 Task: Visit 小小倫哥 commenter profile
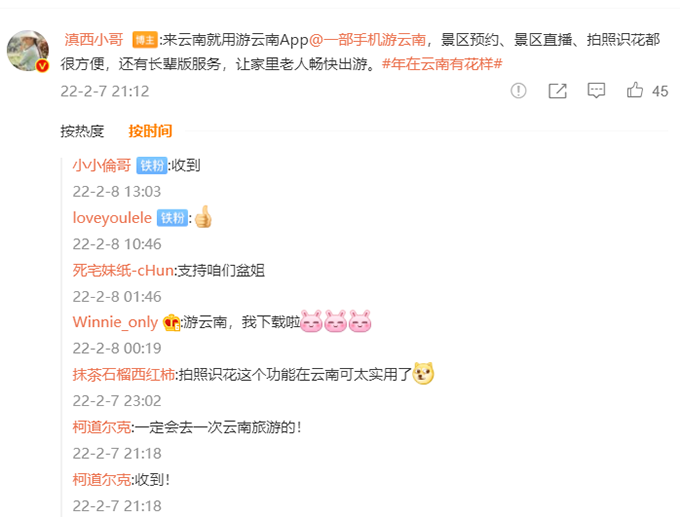tap(101, 166)
